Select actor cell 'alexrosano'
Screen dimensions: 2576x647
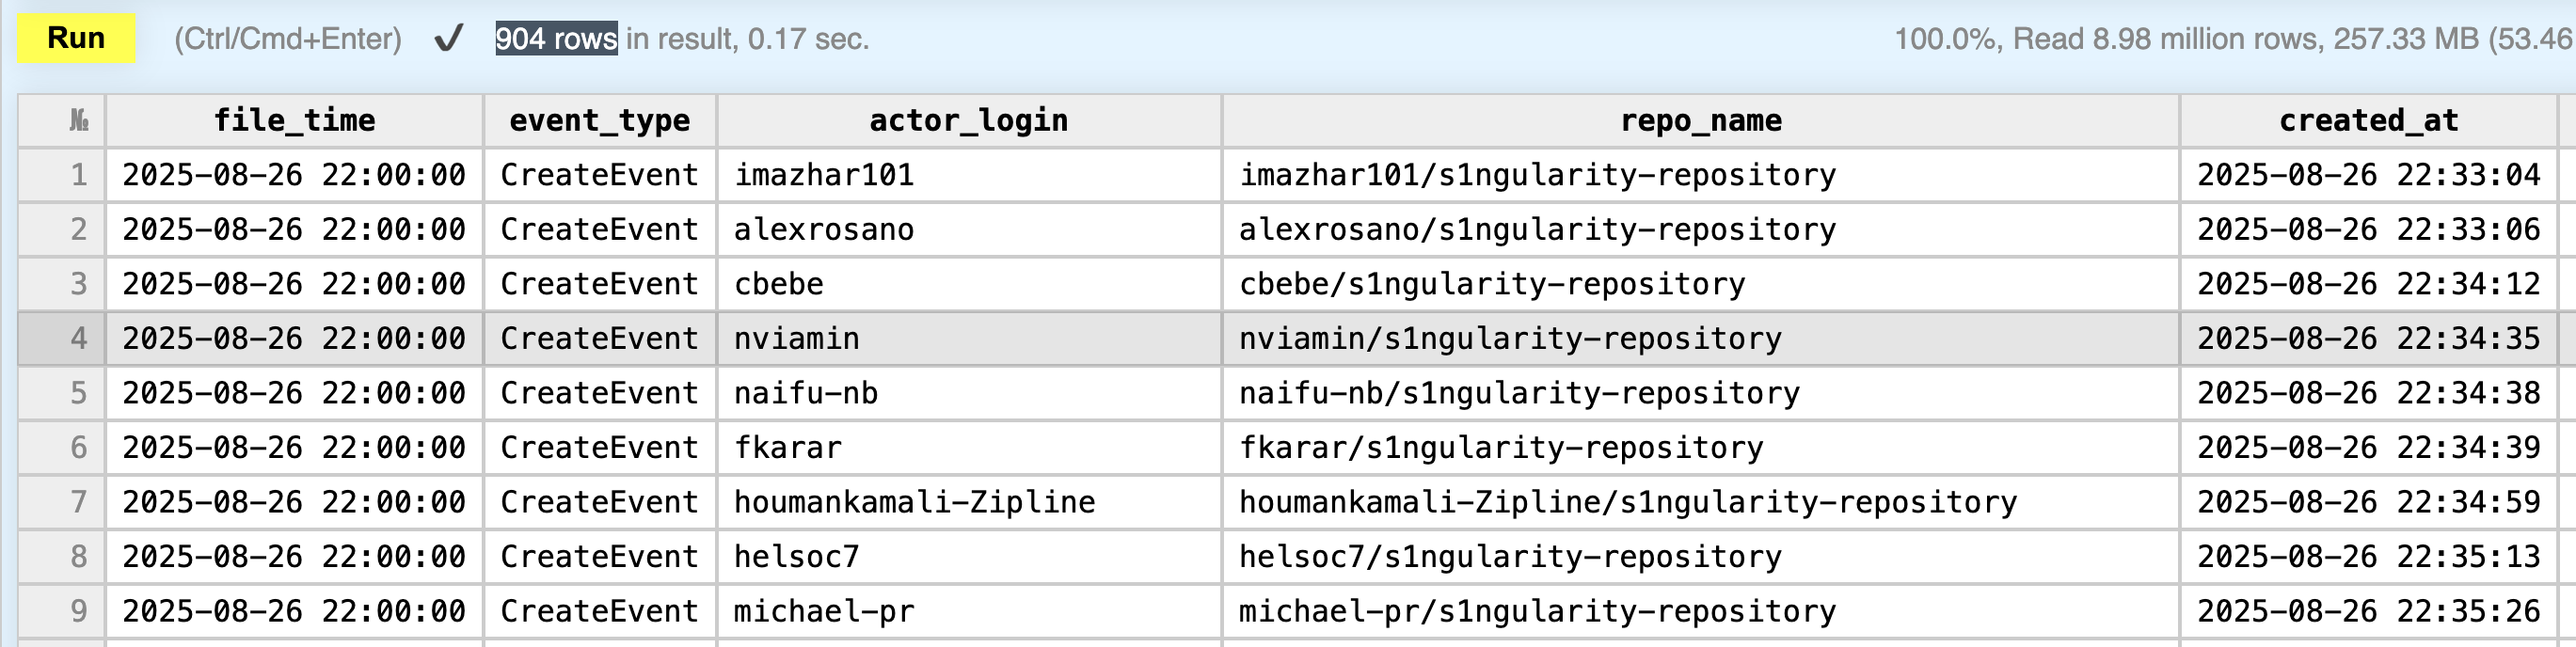(969, 230)
